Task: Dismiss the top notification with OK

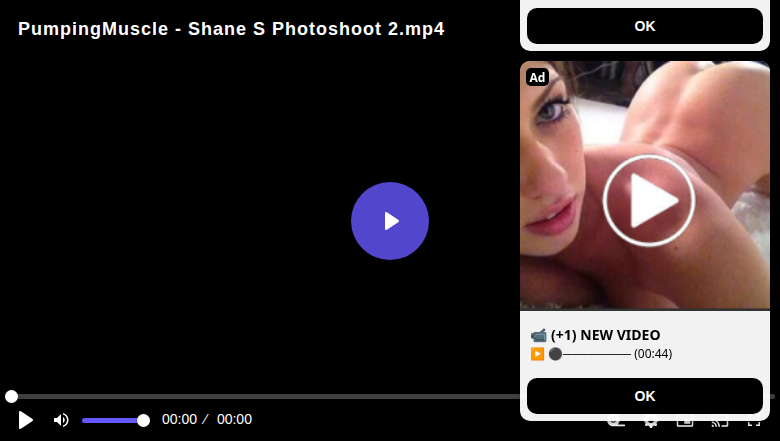Action: [645, 26]
